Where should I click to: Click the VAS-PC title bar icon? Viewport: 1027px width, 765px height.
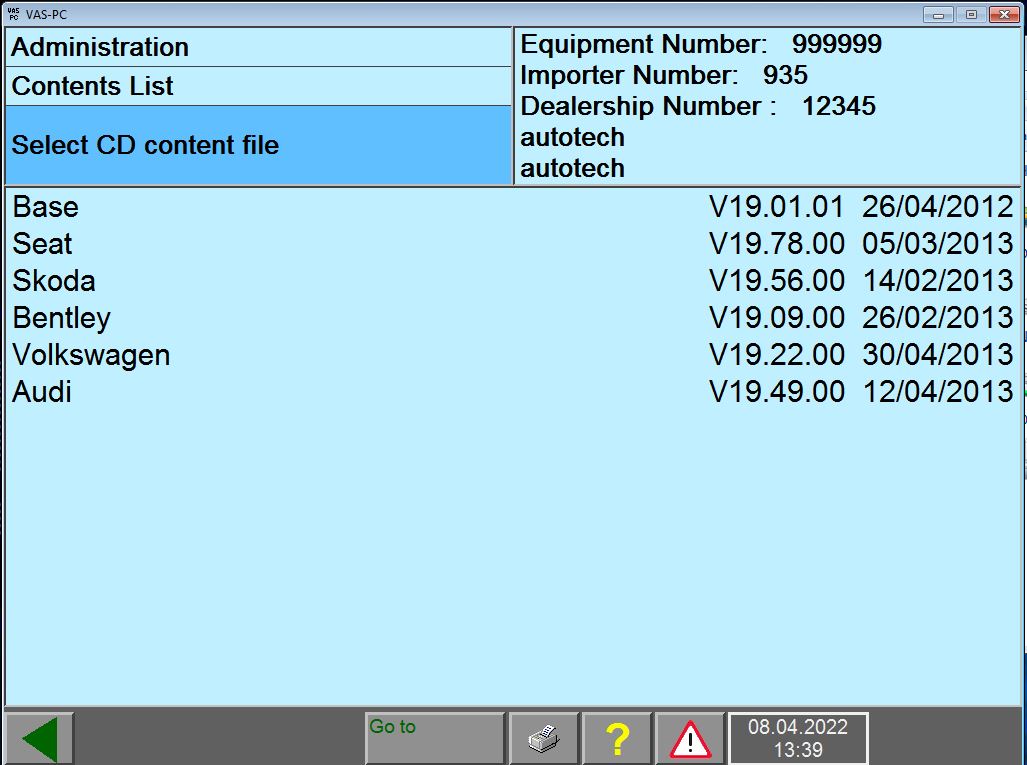point(13,14)
